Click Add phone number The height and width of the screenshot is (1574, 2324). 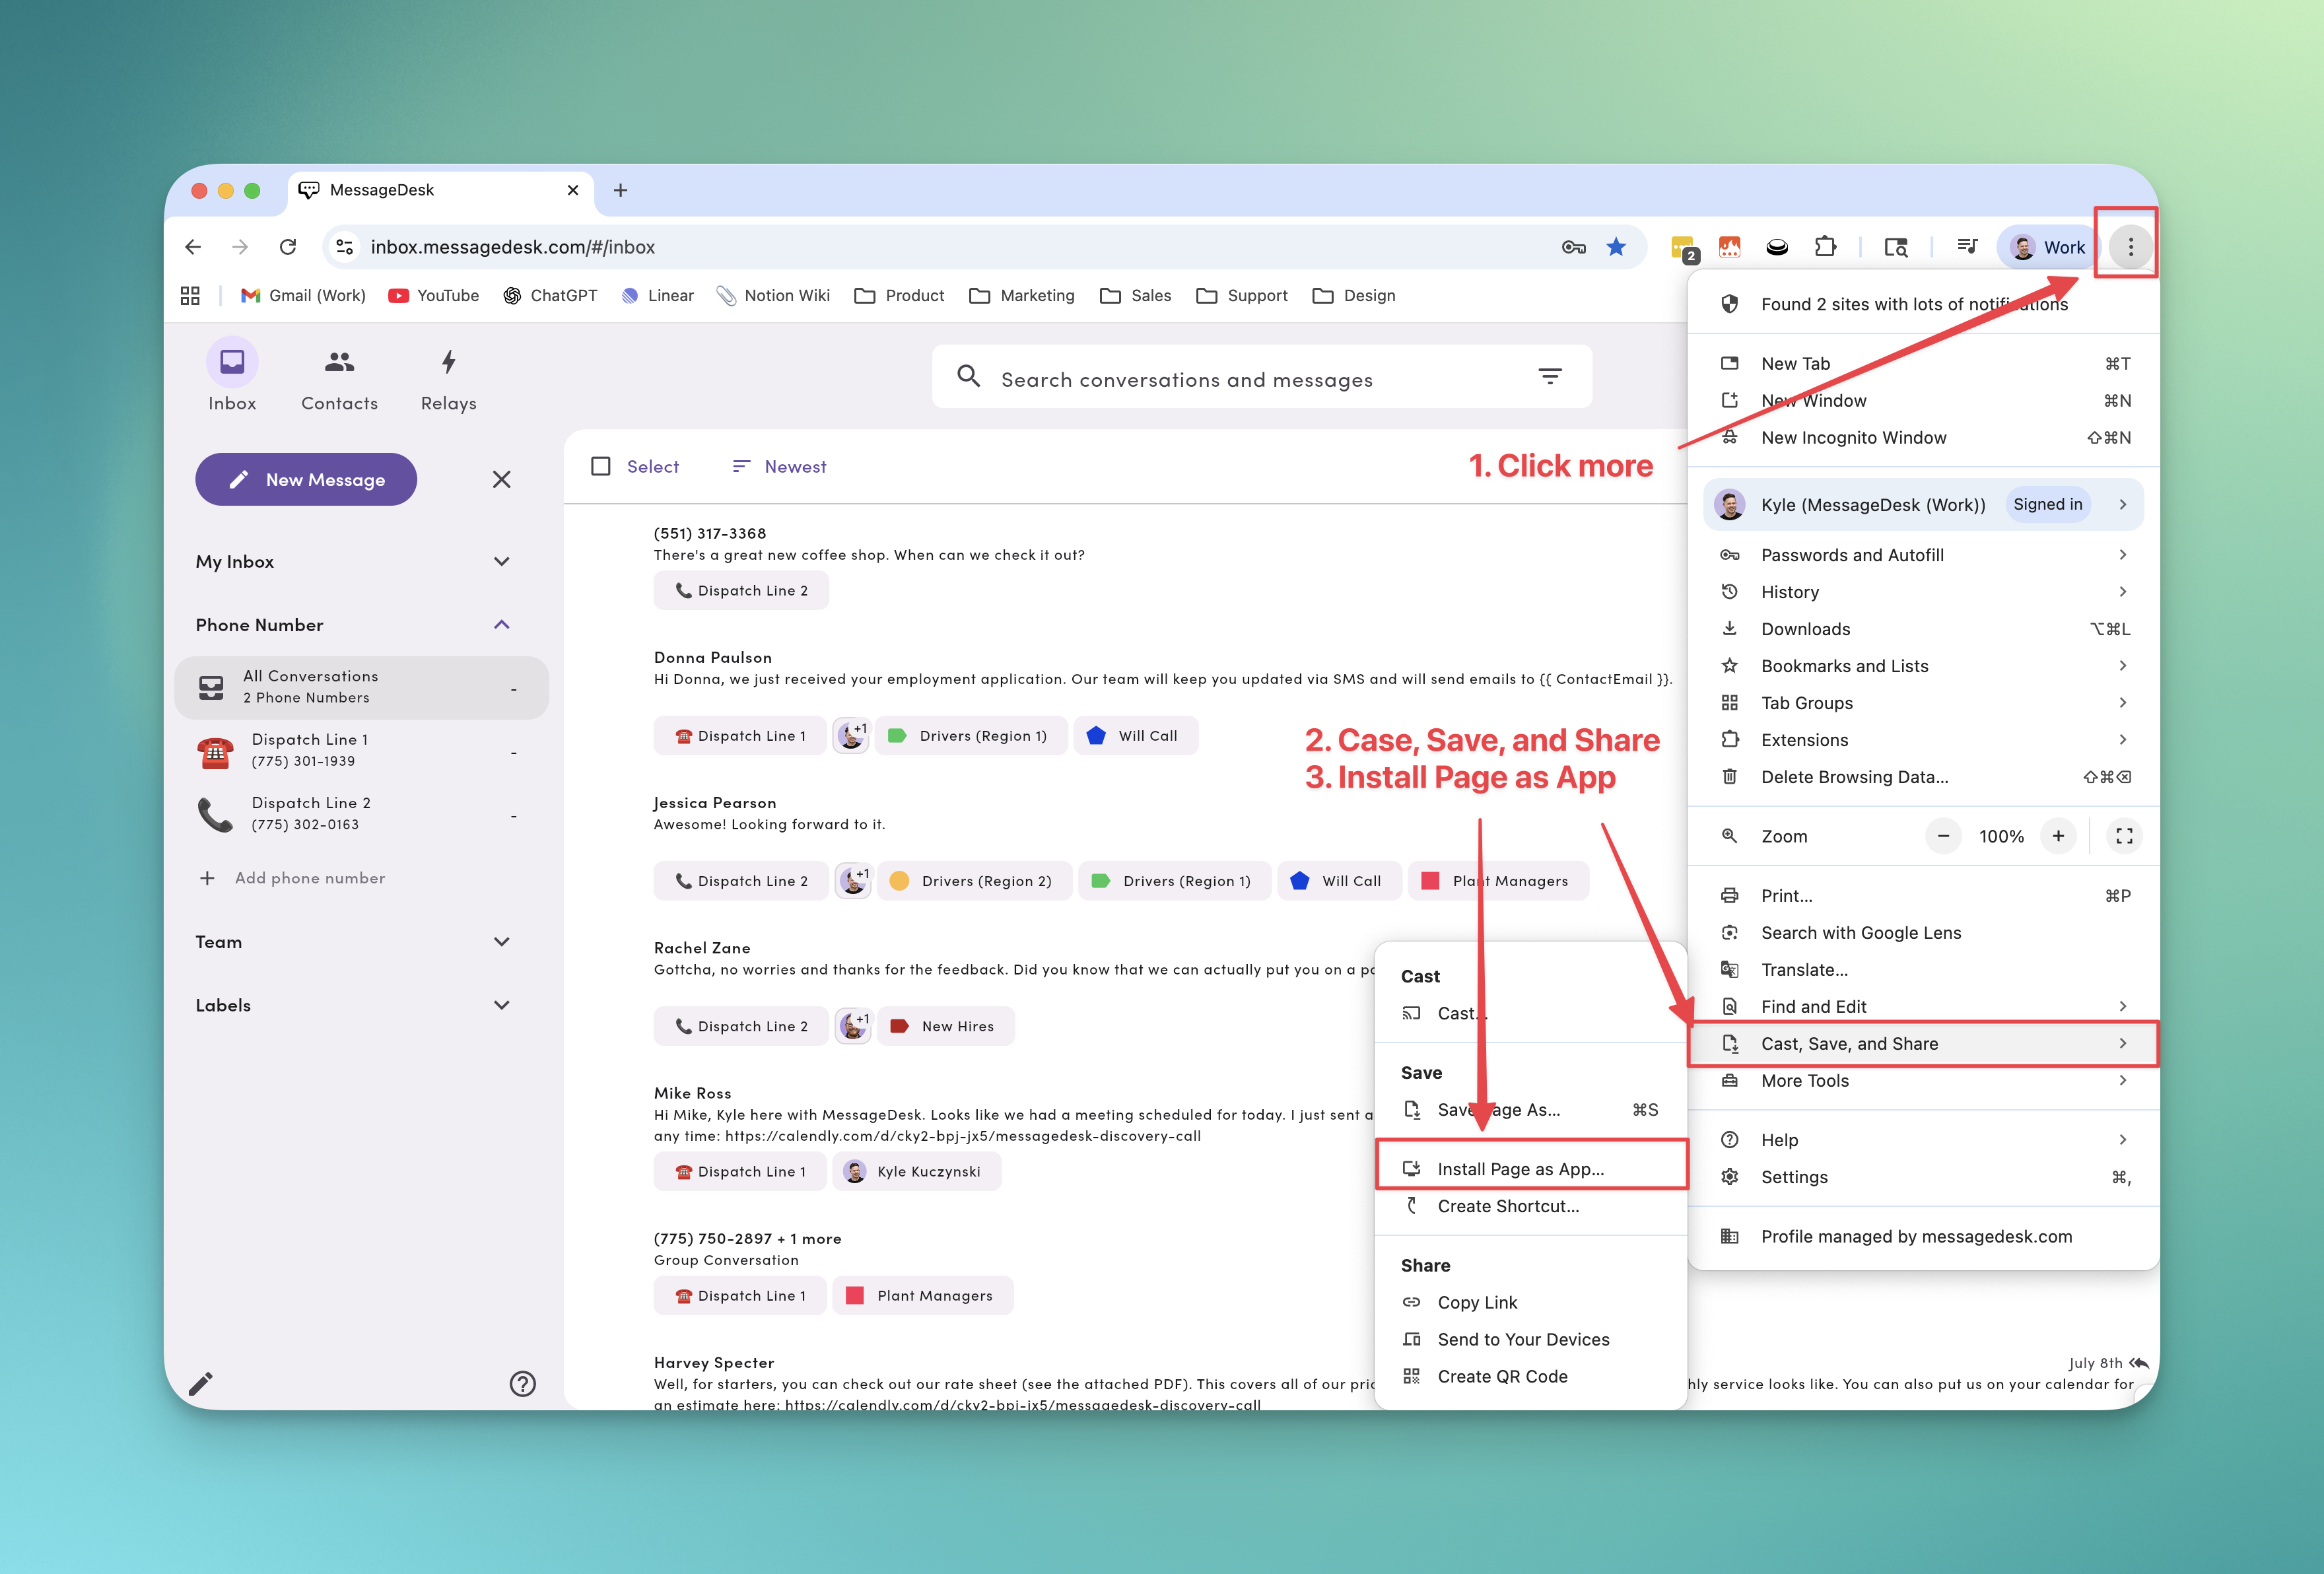(x=308, y=878)
